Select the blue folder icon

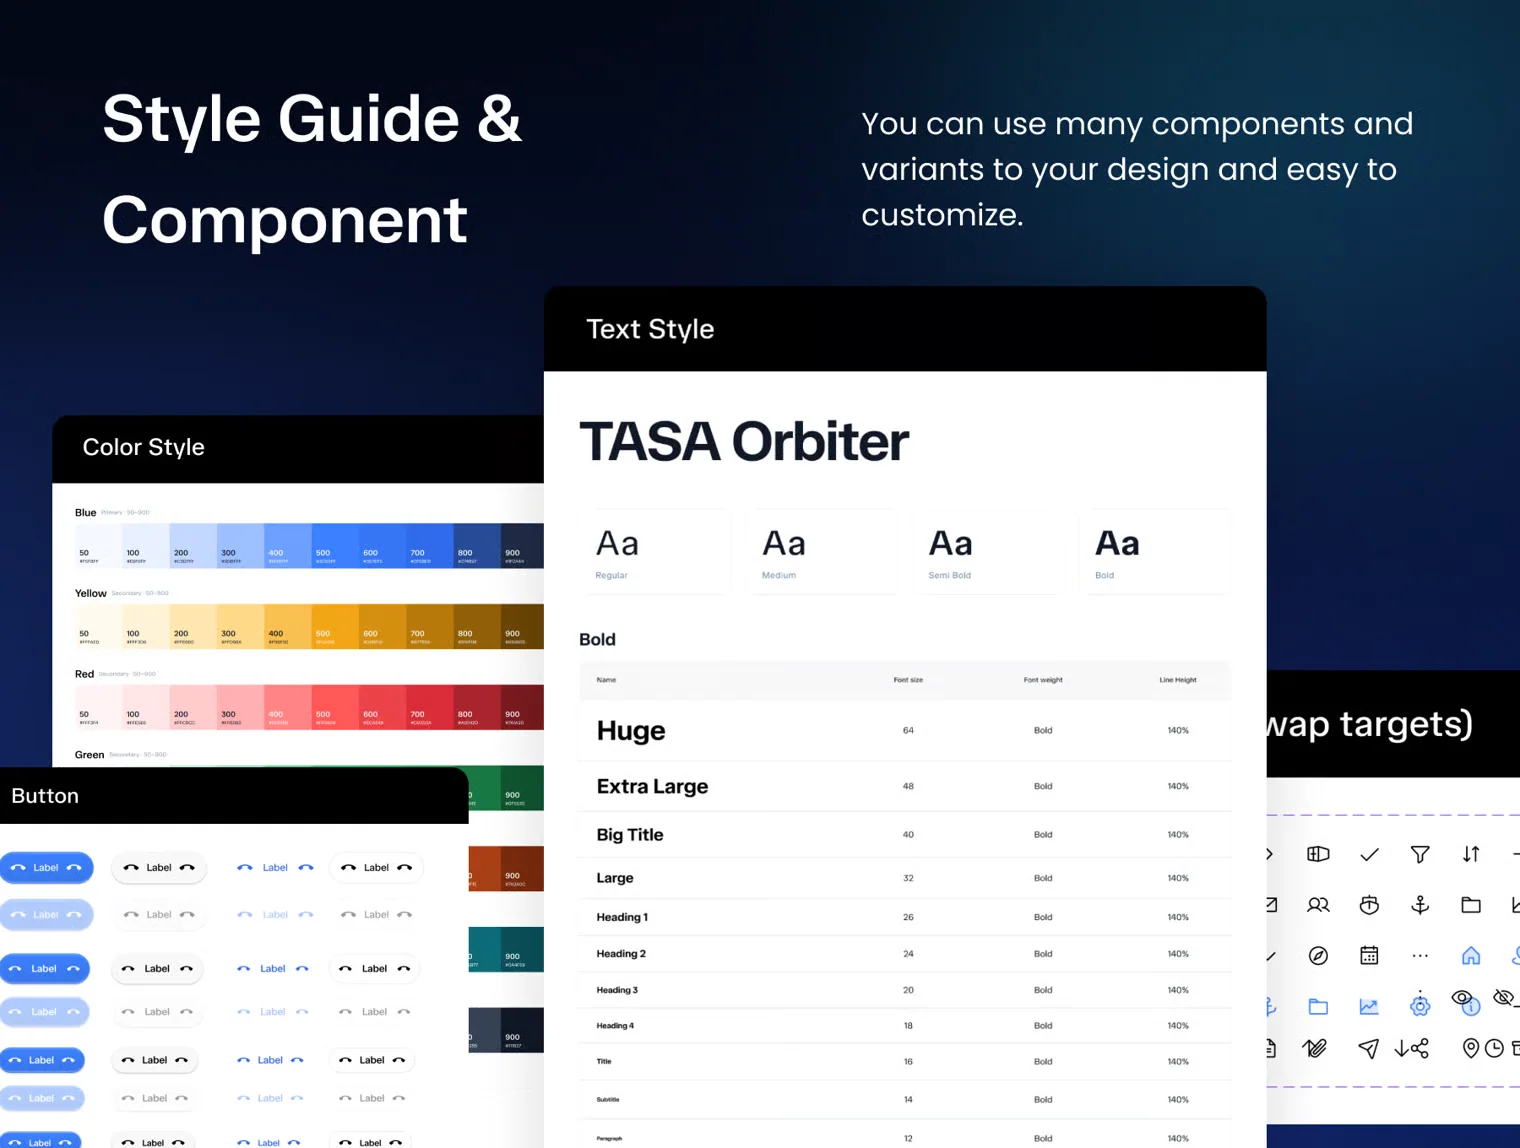coord(1318,1007)
